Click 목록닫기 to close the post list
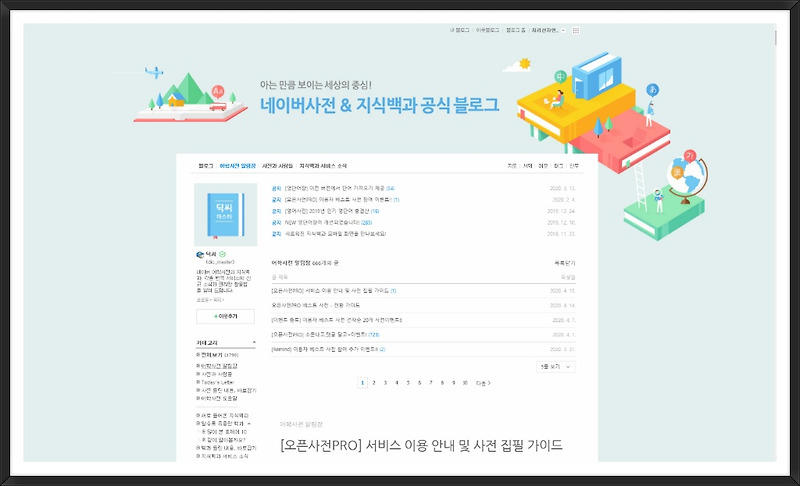The width and height of the screenshot is (800, 486). [565, 263]
